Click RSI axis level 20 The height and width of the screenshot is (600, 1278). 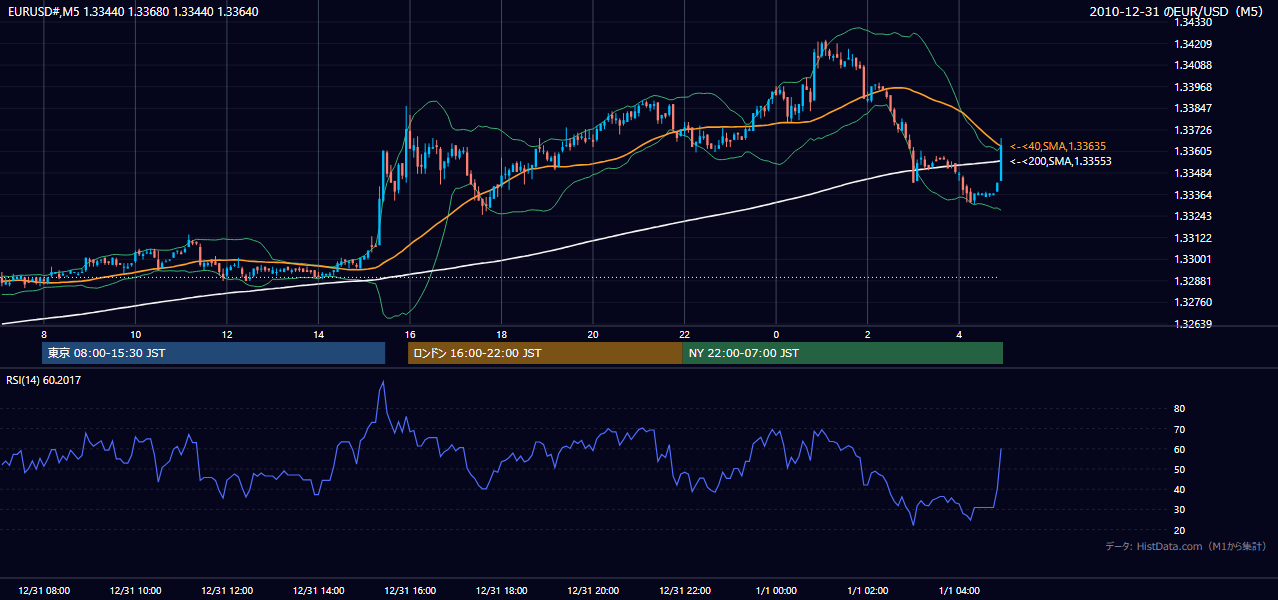click(1179, 530)
